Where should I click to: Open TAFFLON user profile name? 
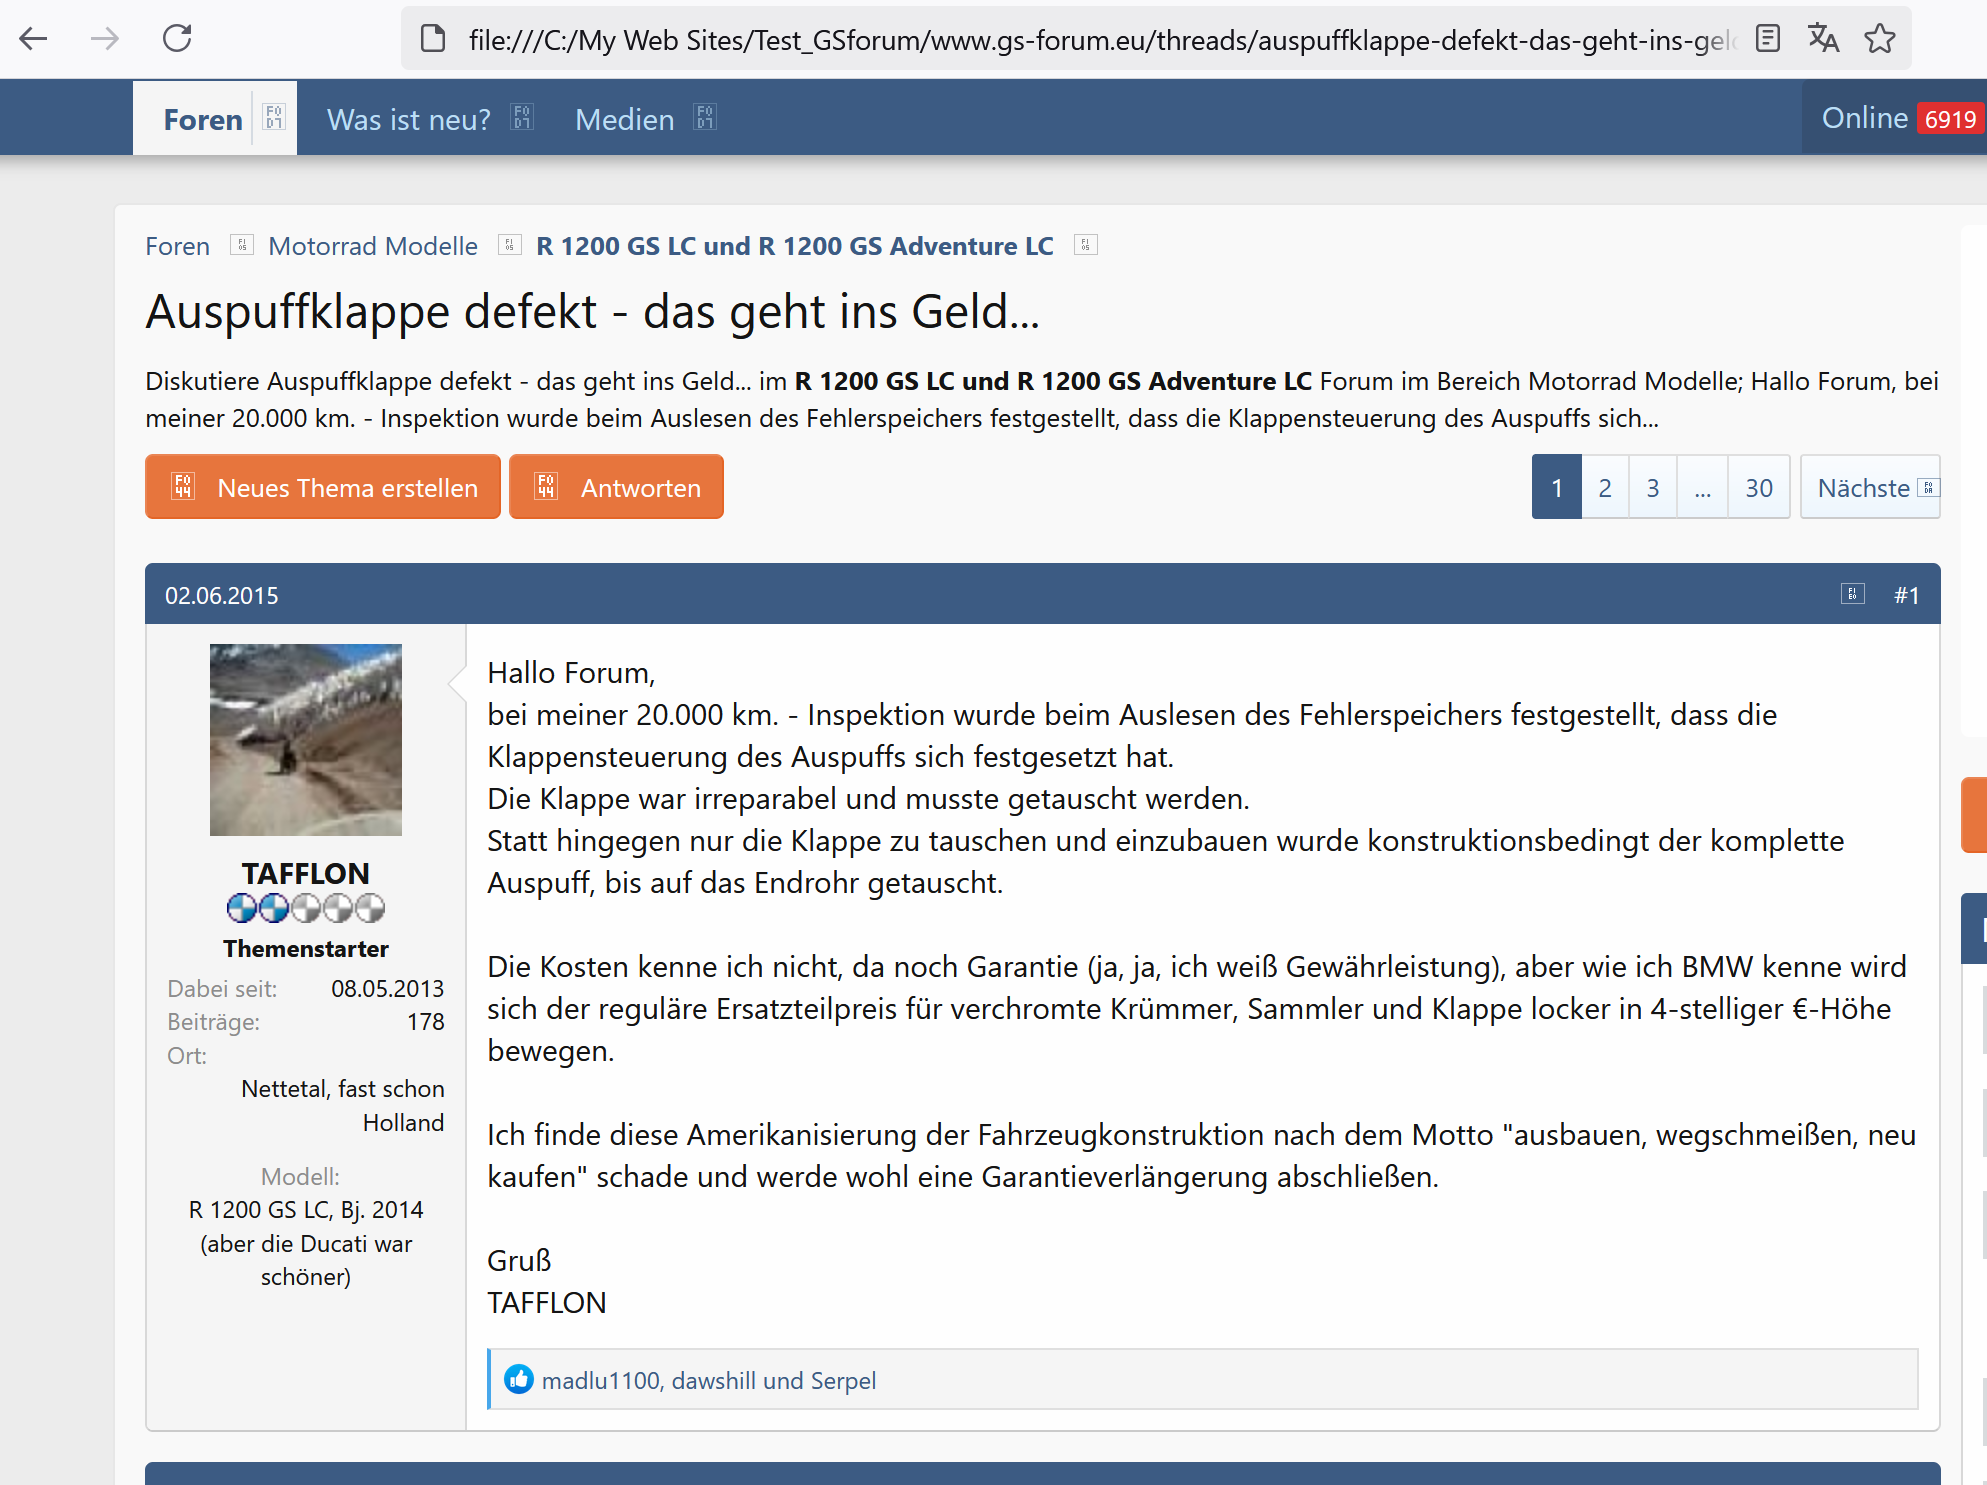point(306,873)
